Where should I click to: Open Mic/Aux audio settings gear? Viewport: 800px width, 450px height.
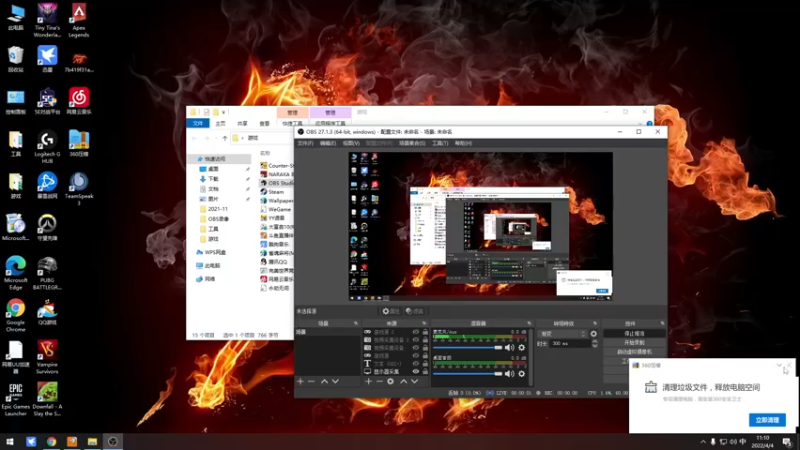pos(521,347)
